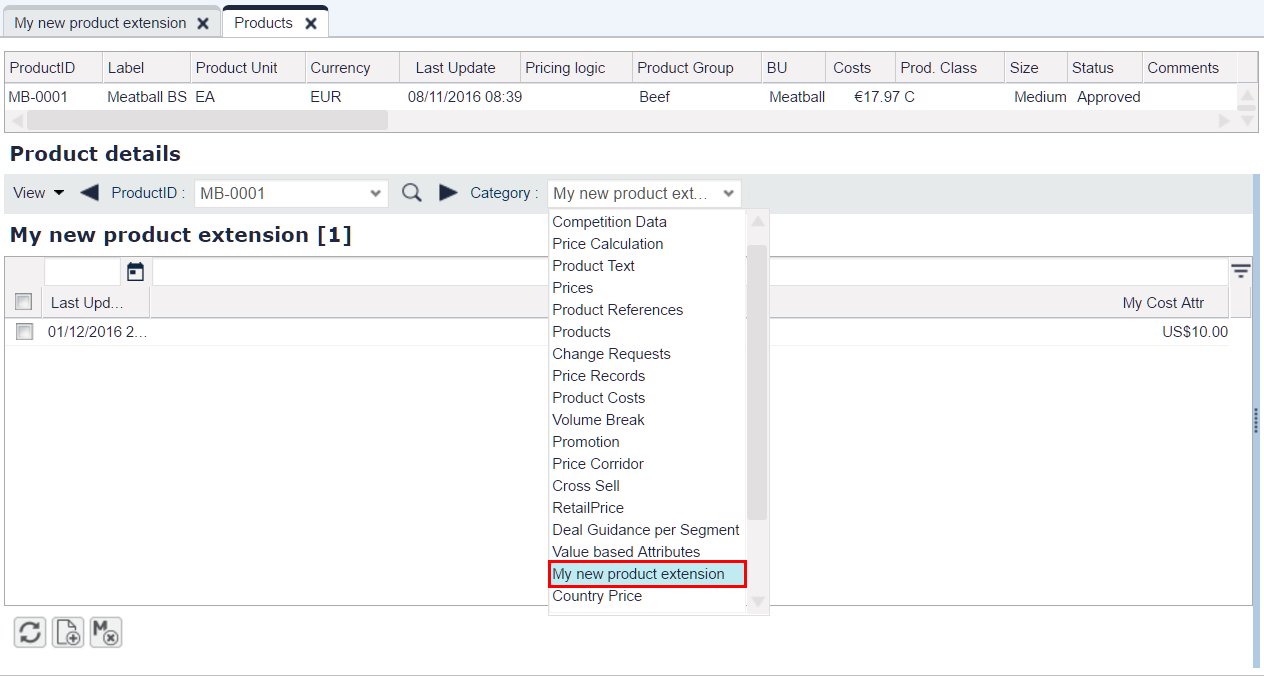Open the calendar date picker icon
1264x676 pixels.
coord(136,271)
